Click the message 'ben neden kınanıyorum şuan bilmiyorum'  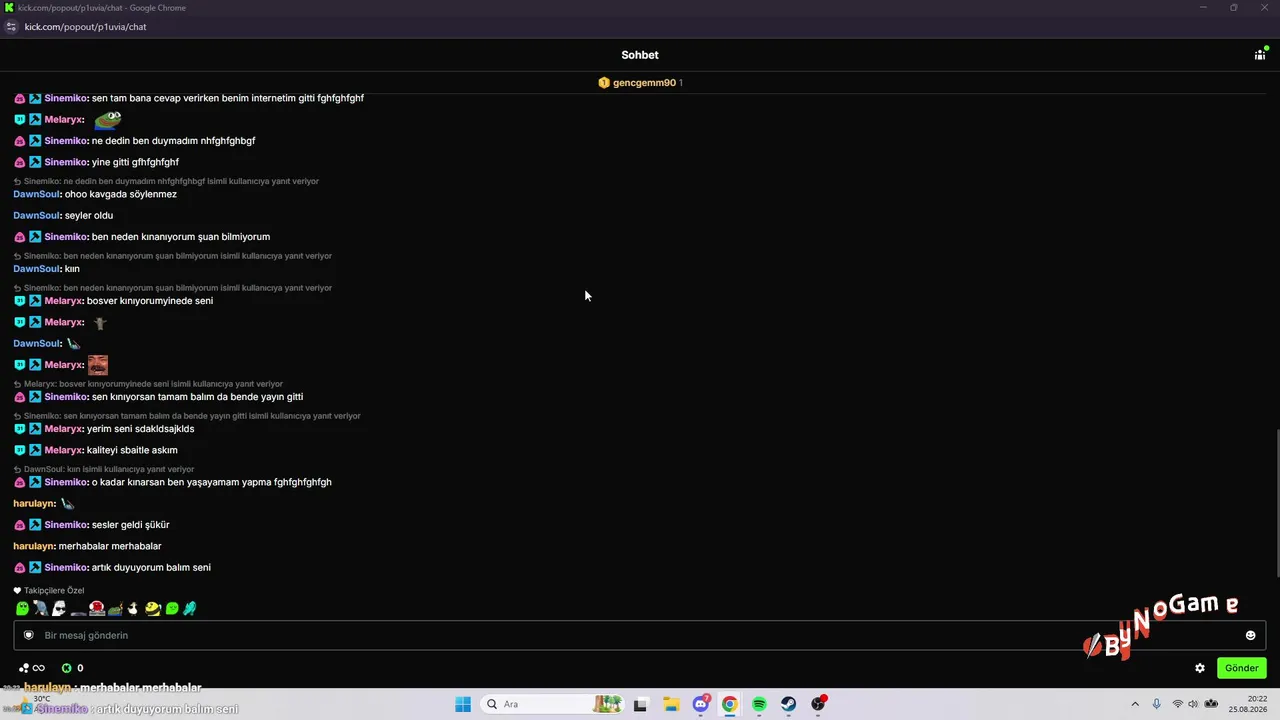(181, 237)
